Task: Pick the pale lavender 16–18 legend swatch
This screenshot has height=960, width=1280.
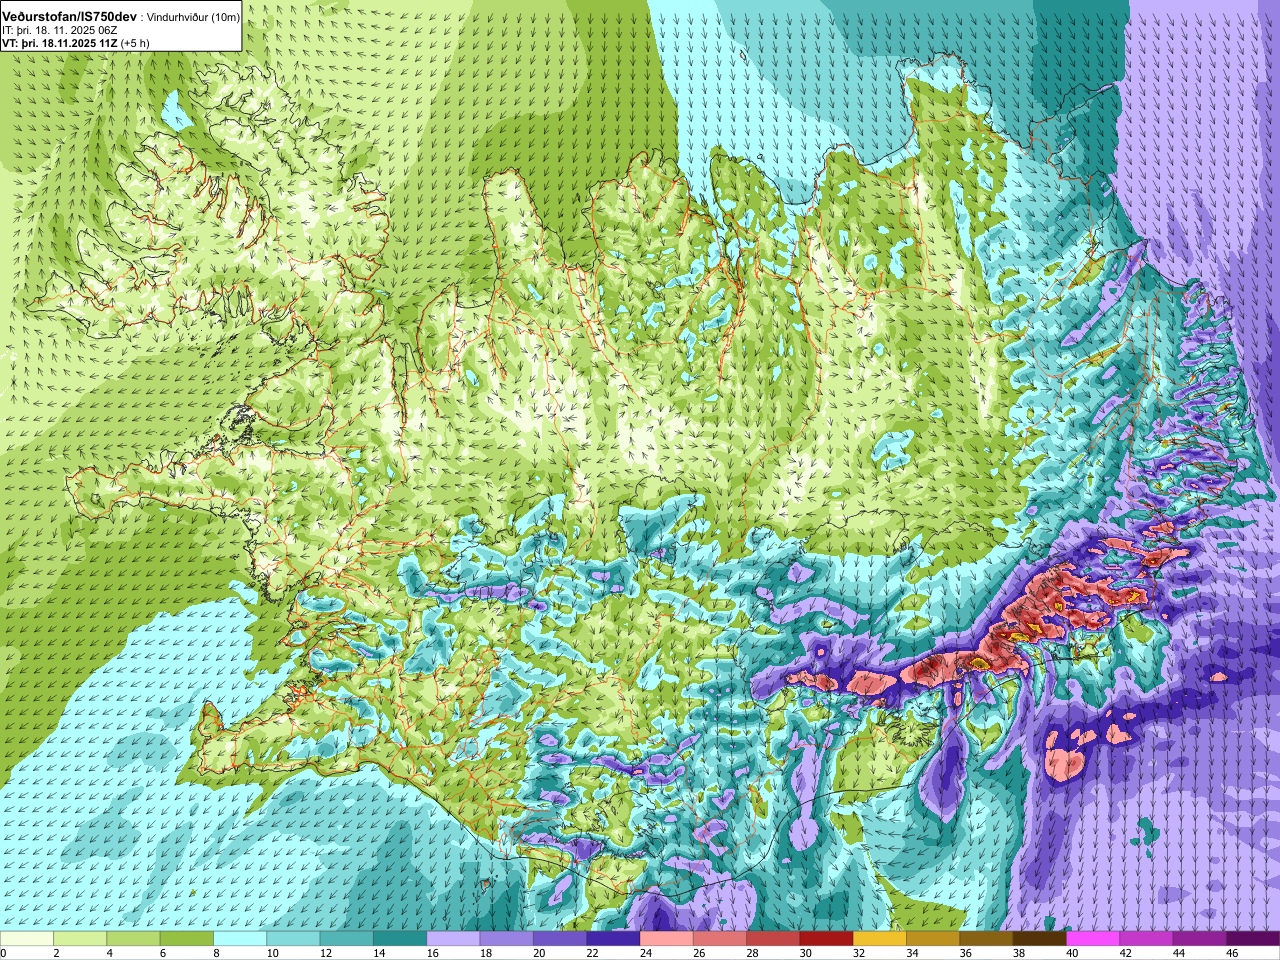Action: click(453, 939)
